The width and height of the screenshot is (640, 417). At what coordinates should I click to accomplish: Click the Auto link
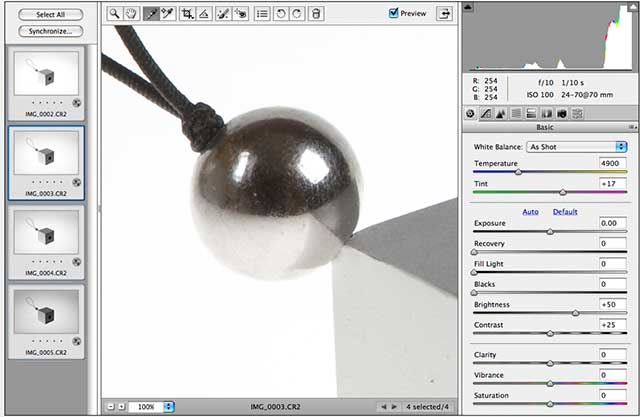(530, 212)
